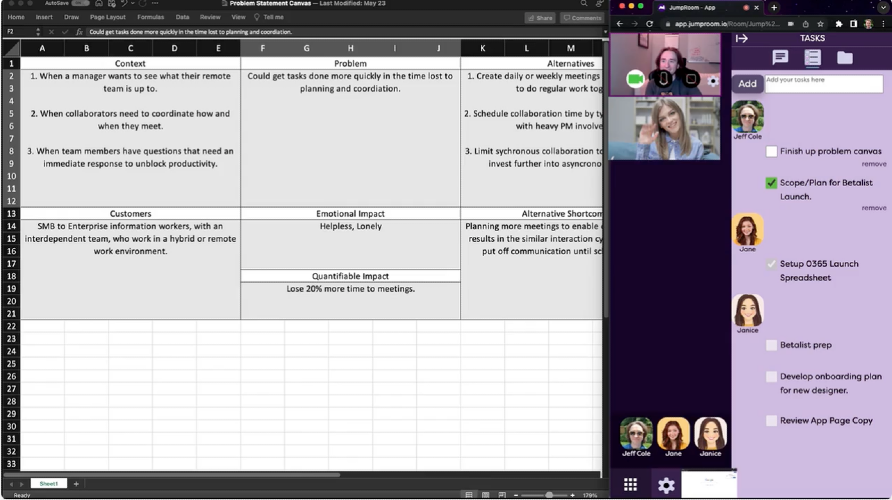Viewport: 892px width, 500px height.
Task: Check the Review App Page Copy task
Action: (771, 421)
